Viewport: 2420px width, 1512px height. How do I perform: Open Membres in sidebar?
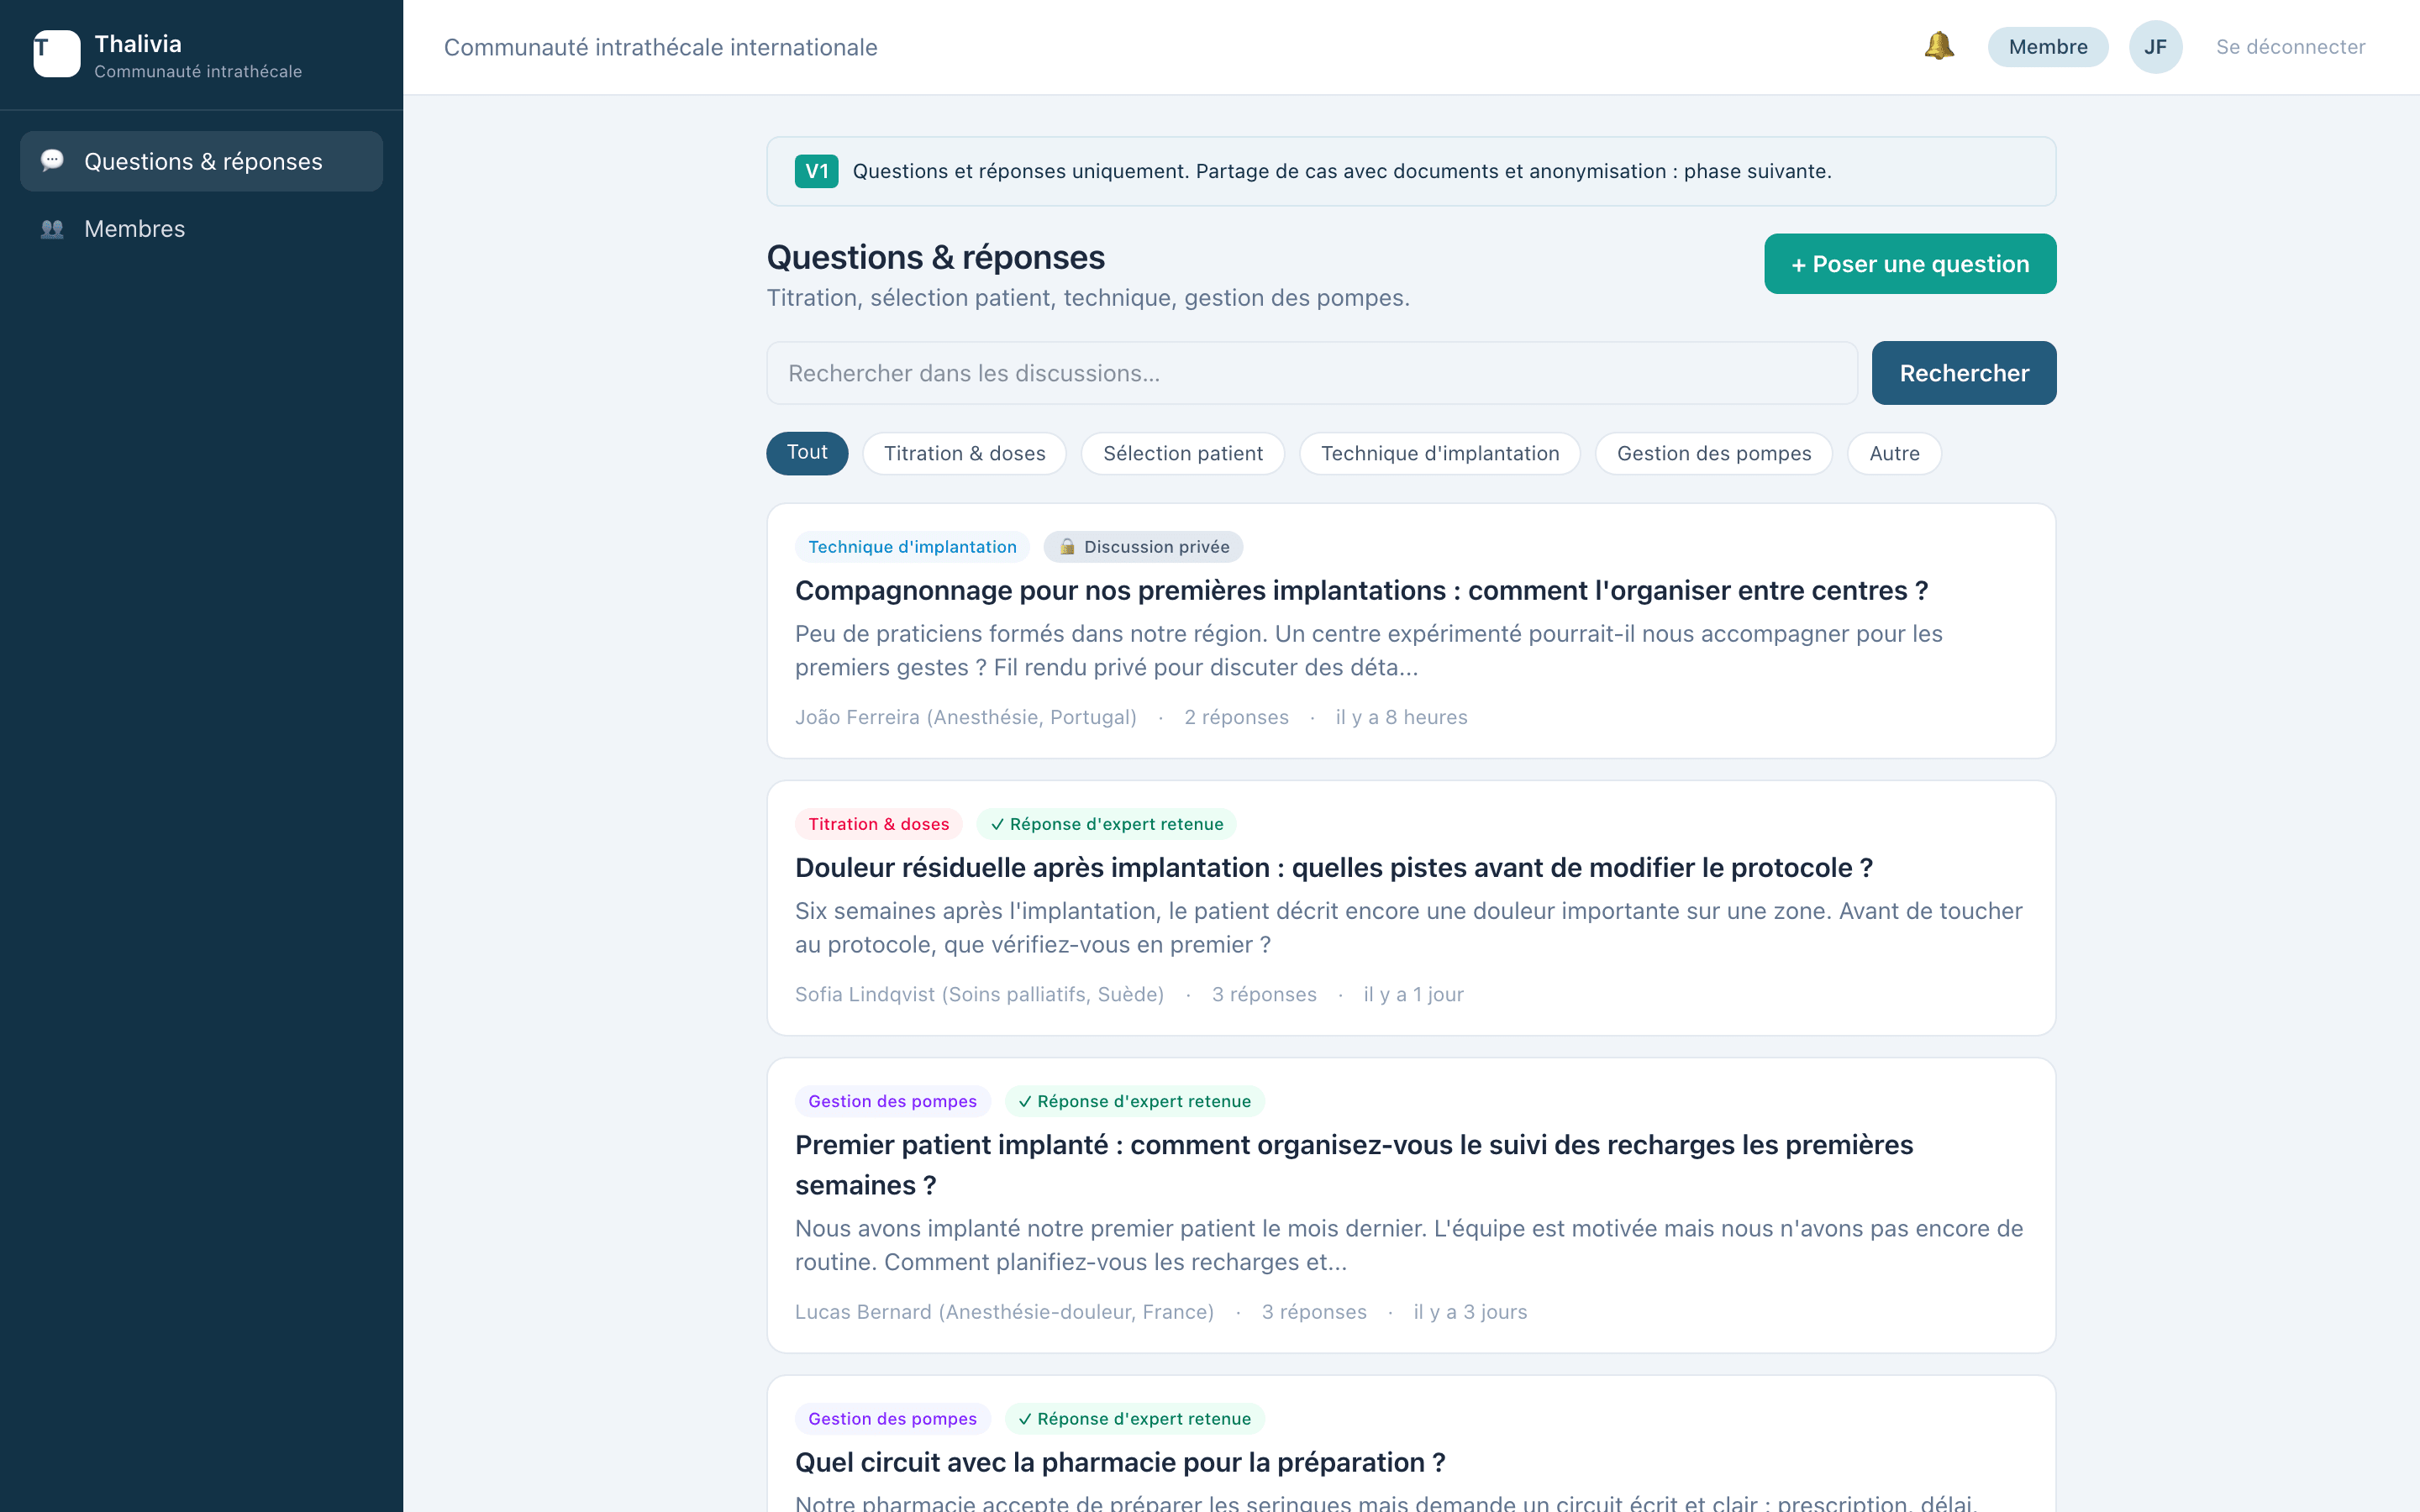tap(201, 229)
